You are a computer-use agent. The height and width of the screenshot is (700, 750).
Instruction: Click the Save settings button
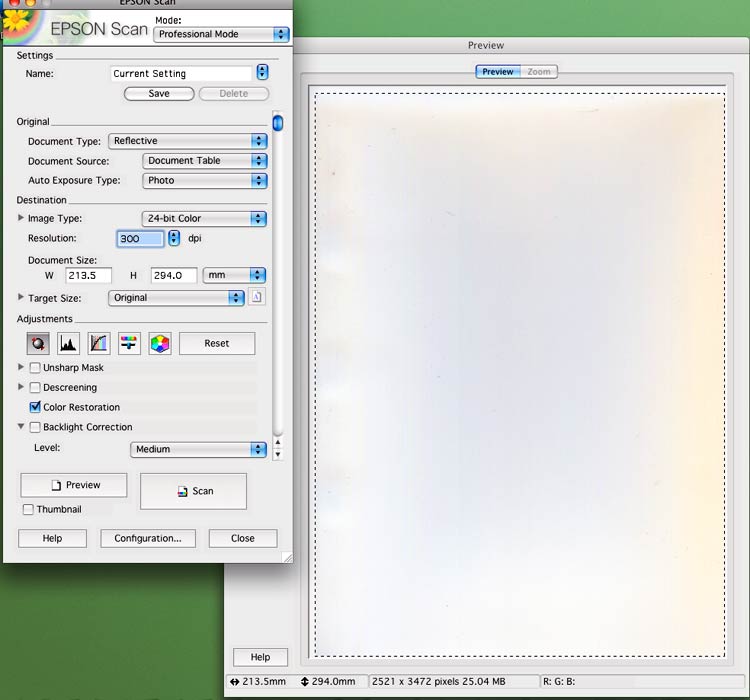pos(159,94)
